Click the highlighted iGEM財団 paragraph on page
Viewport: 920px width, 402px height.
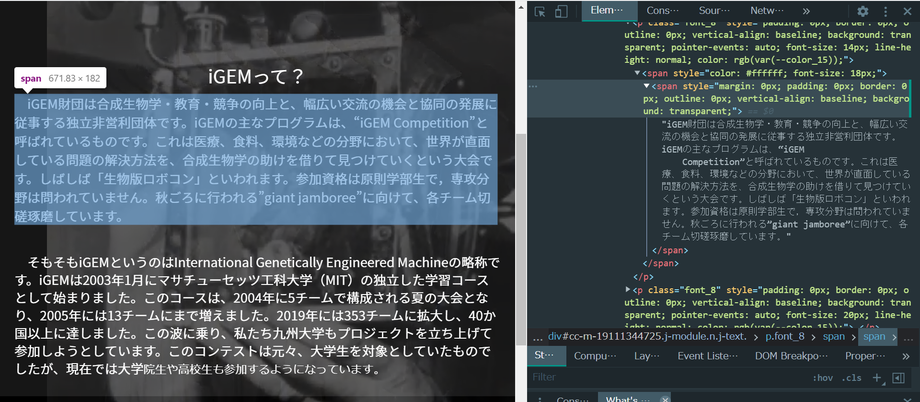(x=256, y=160)
